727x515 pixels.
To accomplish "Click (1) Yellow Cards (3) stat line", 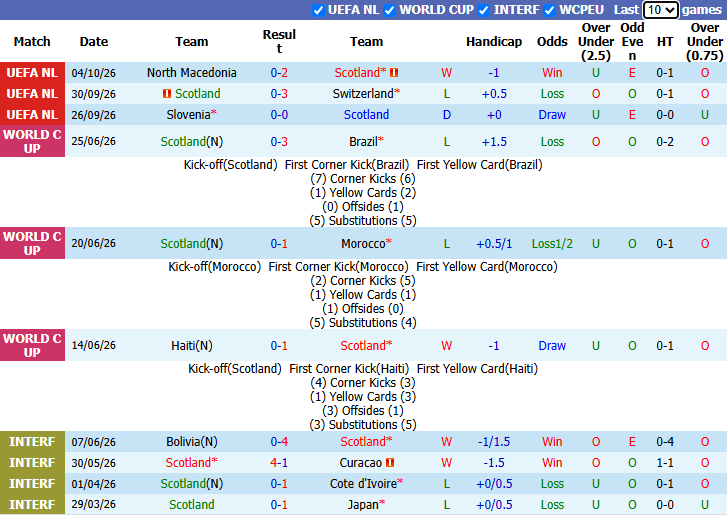I will coord(363,396).
